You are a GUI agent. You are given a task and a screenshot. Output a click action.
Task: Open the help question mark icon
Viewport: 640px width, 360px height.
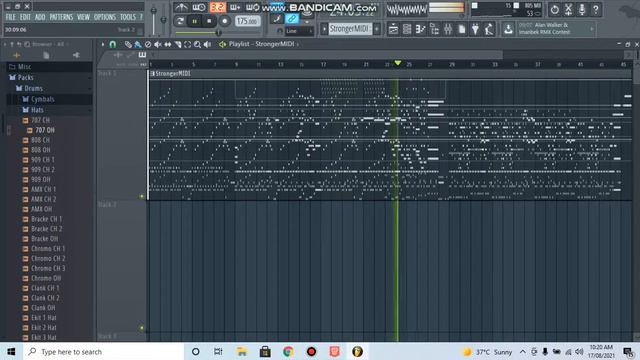[x=596, y=9]
